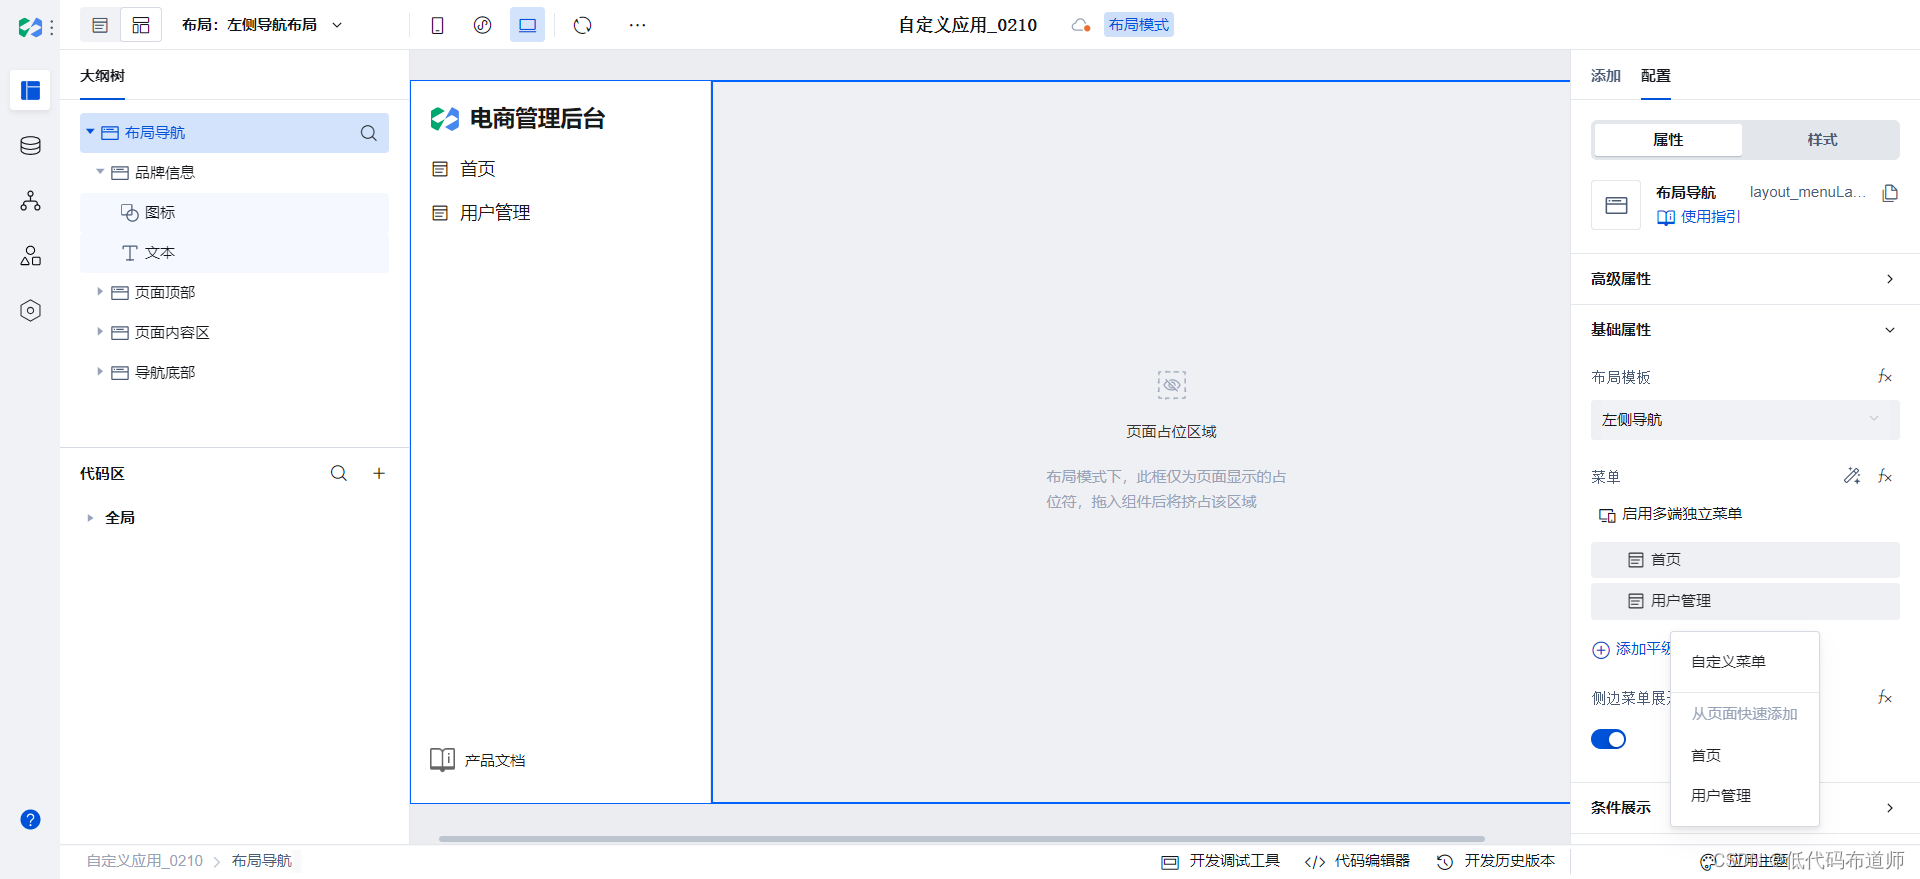1920x879 pixels.
Task: Open the 左侧导航 layout template dropdown
Action: point(1745,420)
